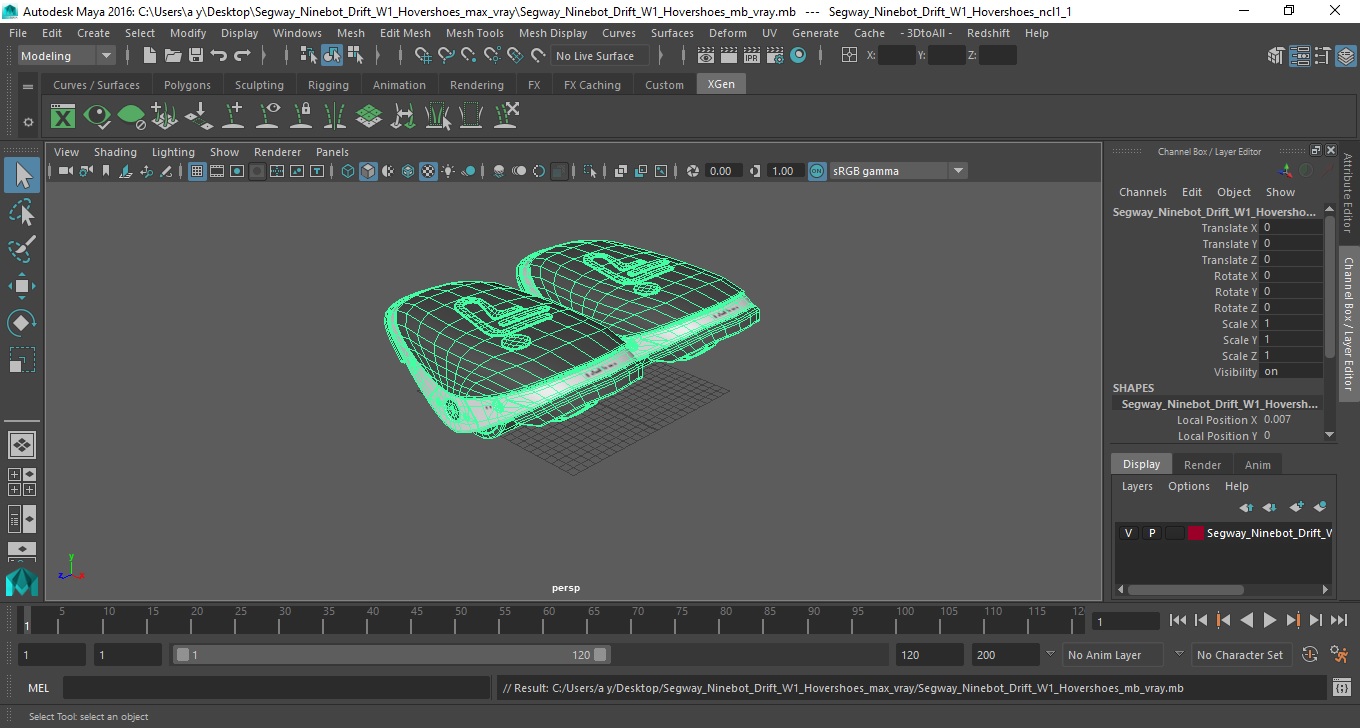Switch to the Rigging shelf tab
Viewport: 1360px width, 728px height.
coord(328,85)
